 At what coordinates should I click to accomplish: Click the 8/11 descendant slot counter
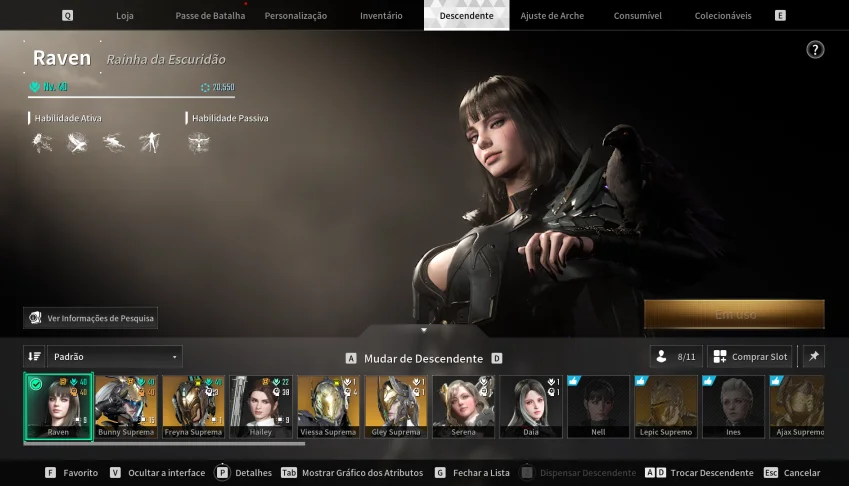click(x=676, y=357)
